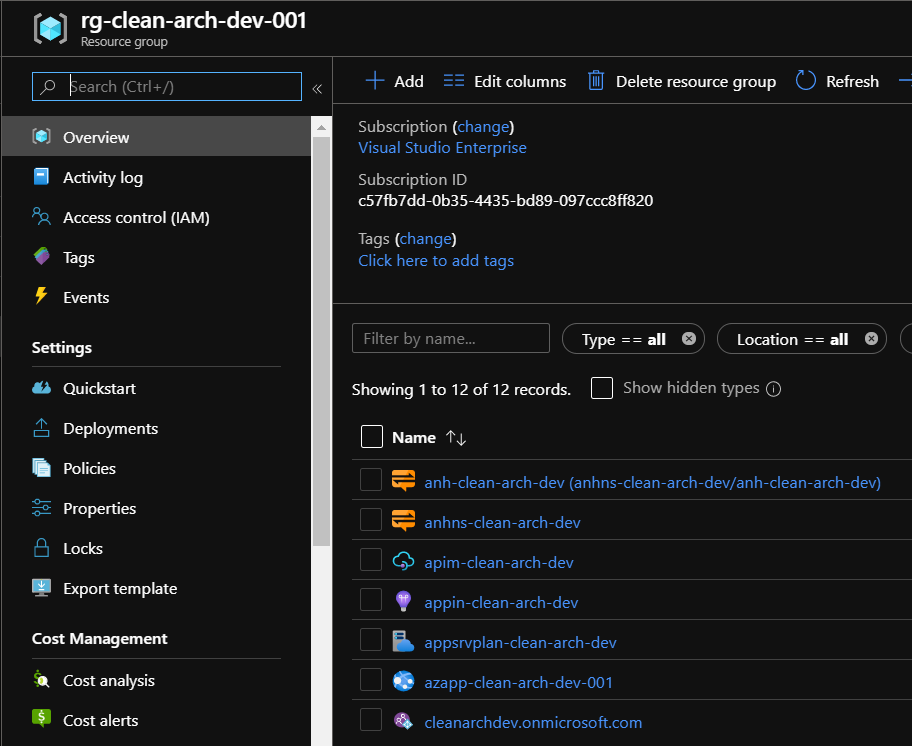This screenshot has width=912, height=746.
Task: Click change link next to Subscription
Action: [x=483, y=126]
